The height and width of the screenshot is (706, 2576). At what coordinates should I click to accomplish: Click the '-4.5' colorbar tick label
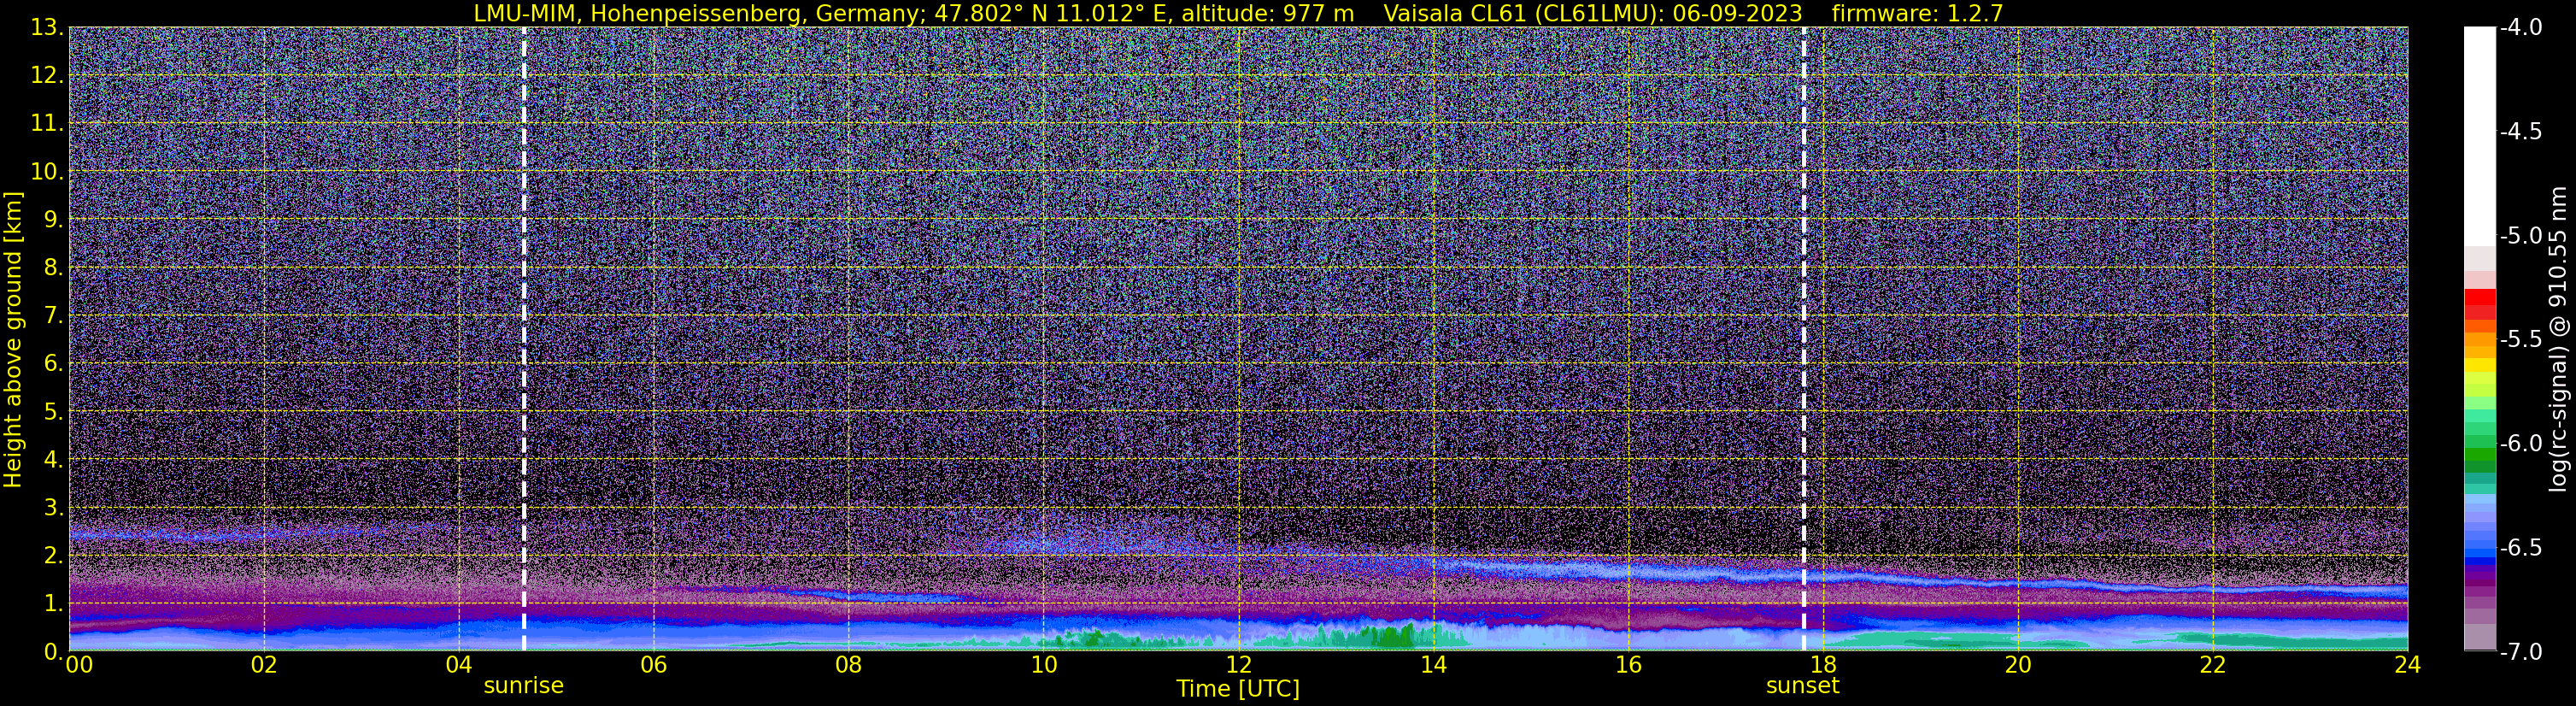tap(2520, 132)
